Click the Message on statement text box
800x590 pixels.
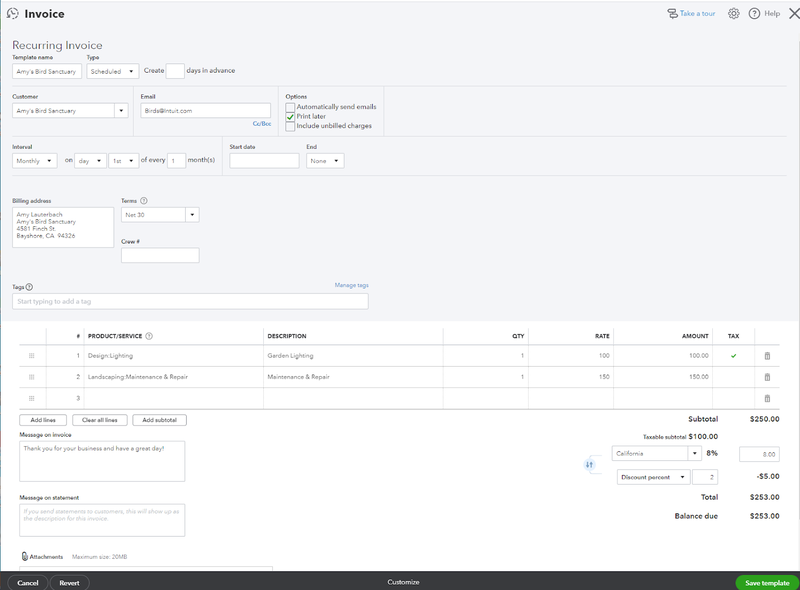pyautogui.click(x=102, y=520)
